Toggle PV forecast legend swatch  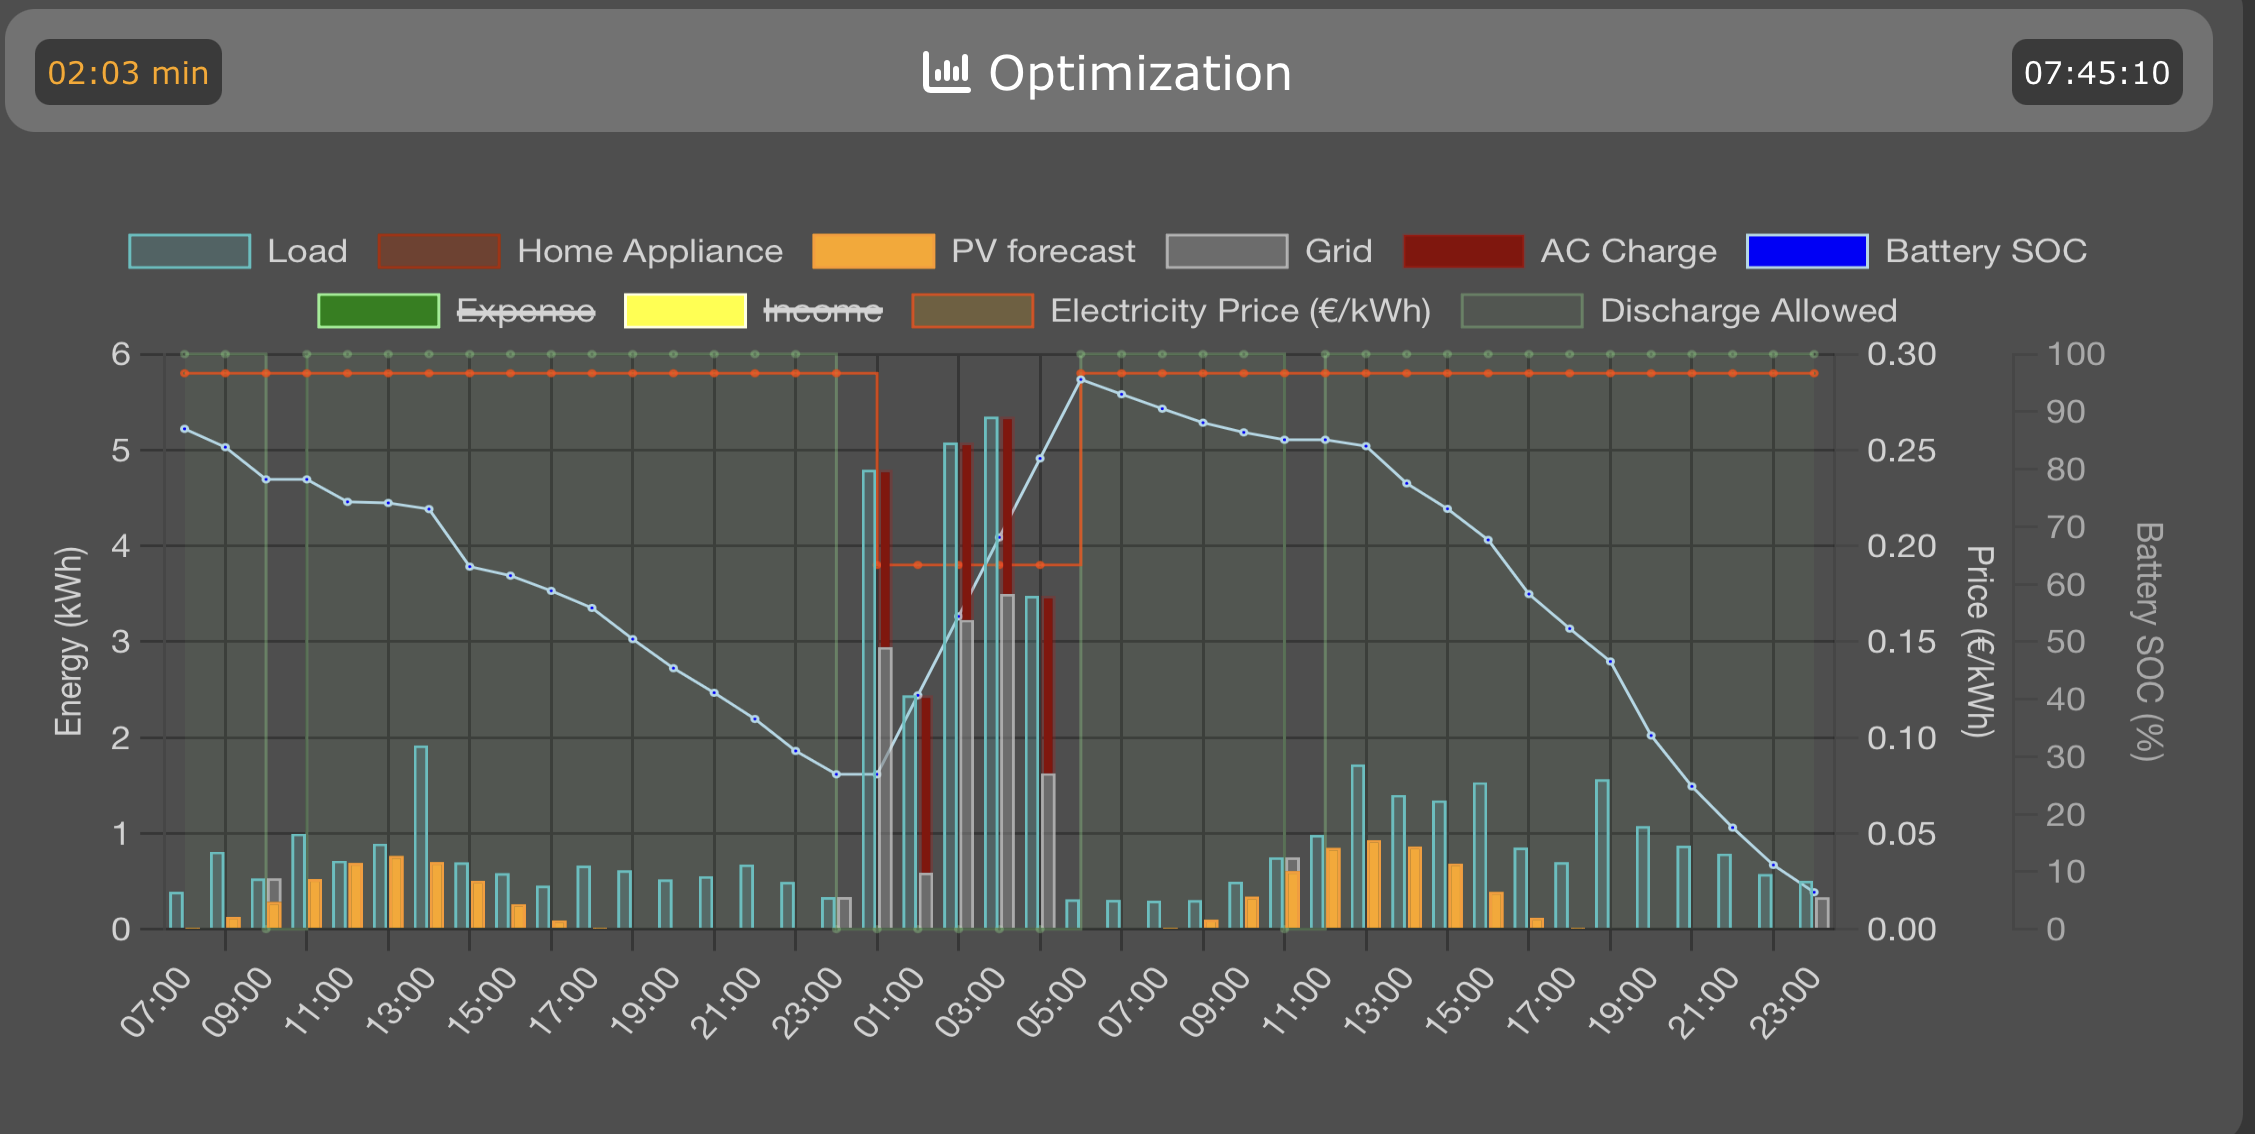click(x=873, y=251)
